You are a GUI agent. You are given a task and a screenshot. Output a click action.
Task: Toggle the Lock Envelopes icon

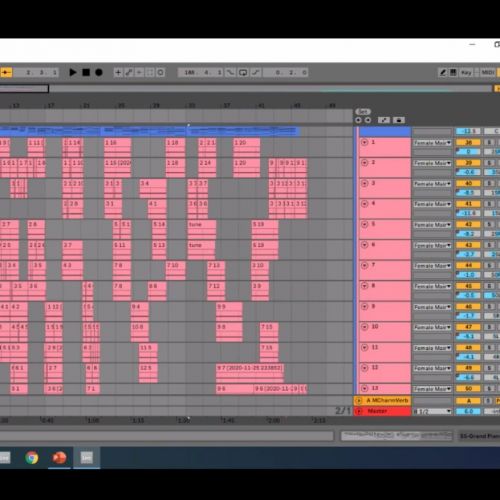point(399,120)
